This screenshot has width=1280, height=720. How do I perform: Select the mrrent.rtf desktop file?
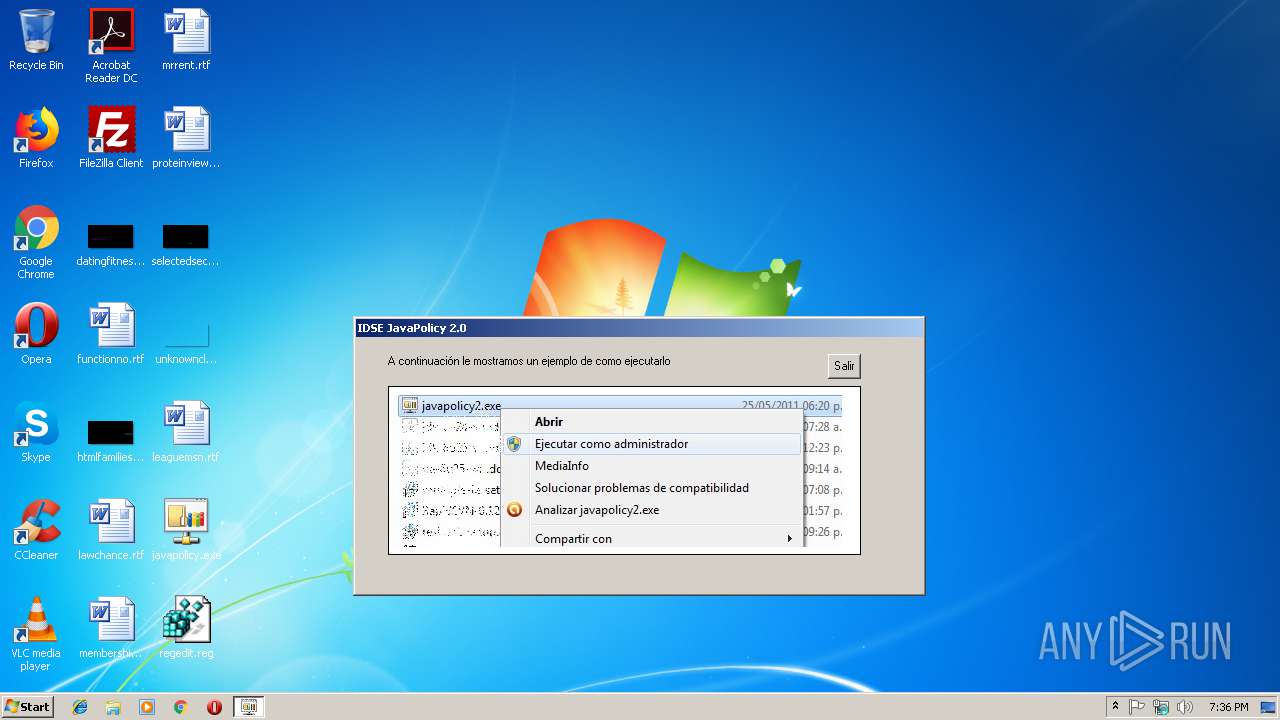tap(186, 40)
